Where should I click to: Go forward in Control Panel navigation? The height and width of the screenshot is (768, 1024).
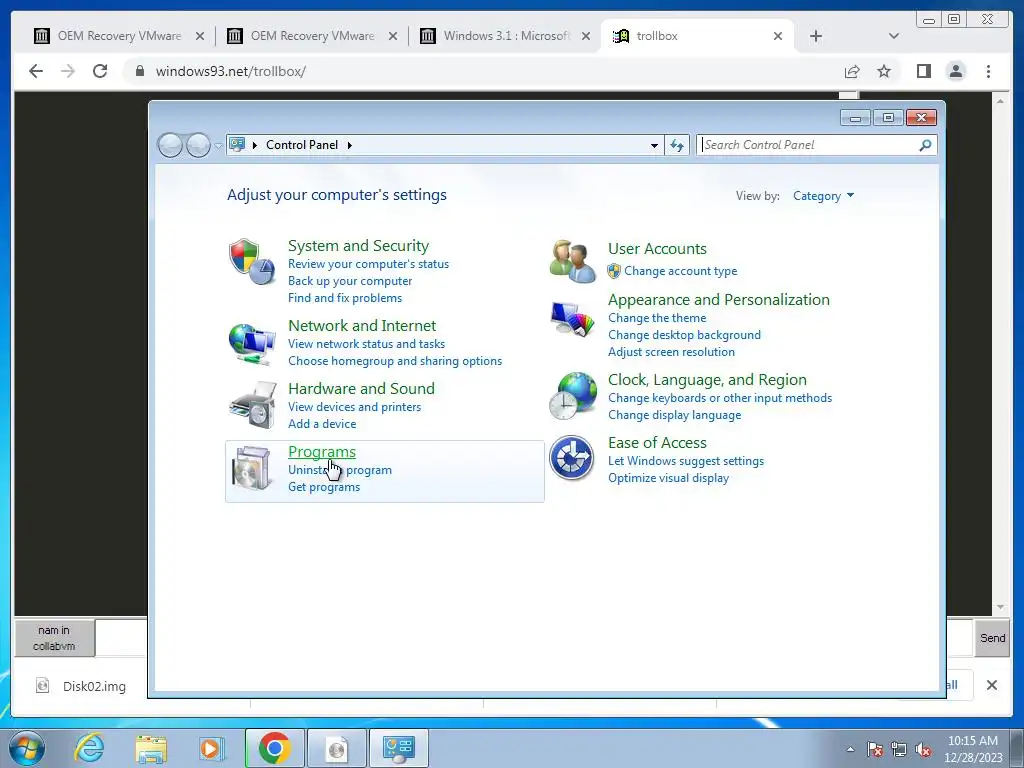point(198,145)
